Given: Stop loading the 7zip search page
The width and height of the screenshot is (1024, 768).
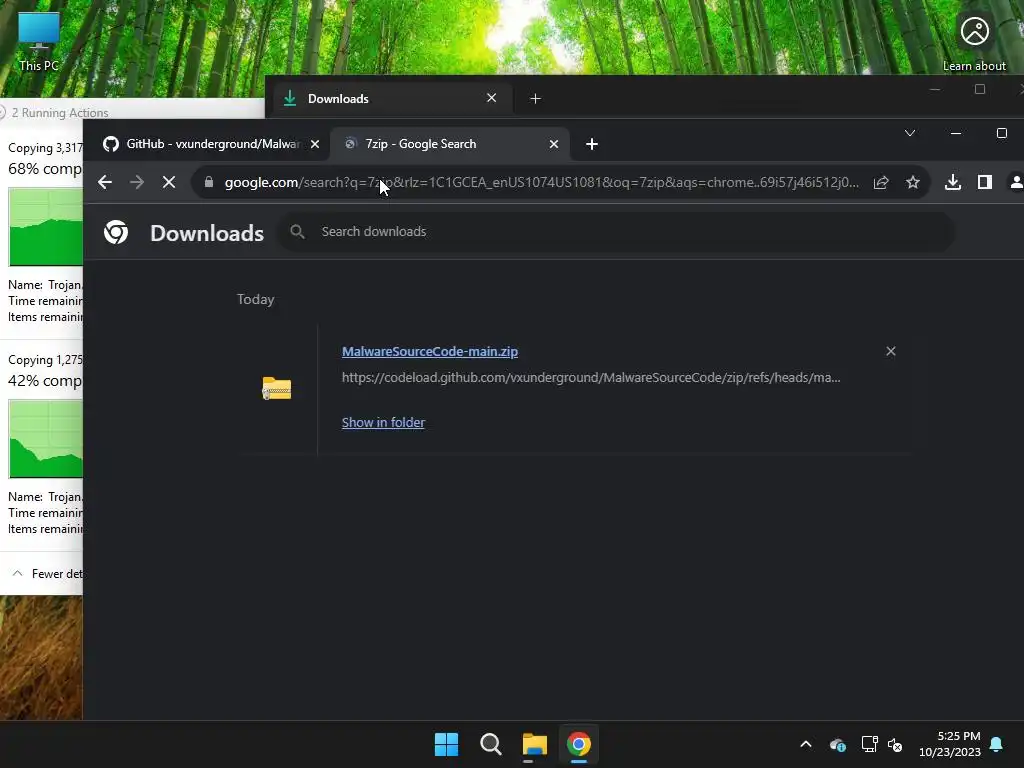Looking at the screenshot, I should pos(168,182).
